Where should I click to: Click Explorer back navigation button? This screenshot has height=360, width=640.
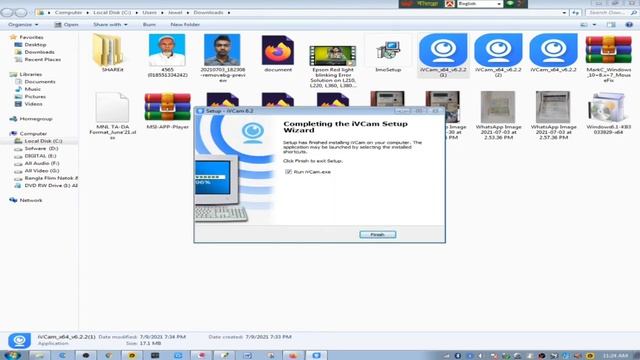point(7,13)
